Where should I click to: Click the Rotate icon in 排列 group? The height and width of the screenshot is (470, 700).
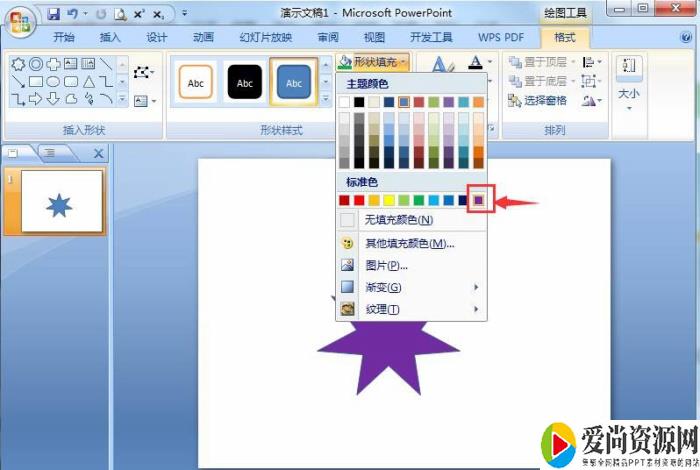tap(590, 100)
